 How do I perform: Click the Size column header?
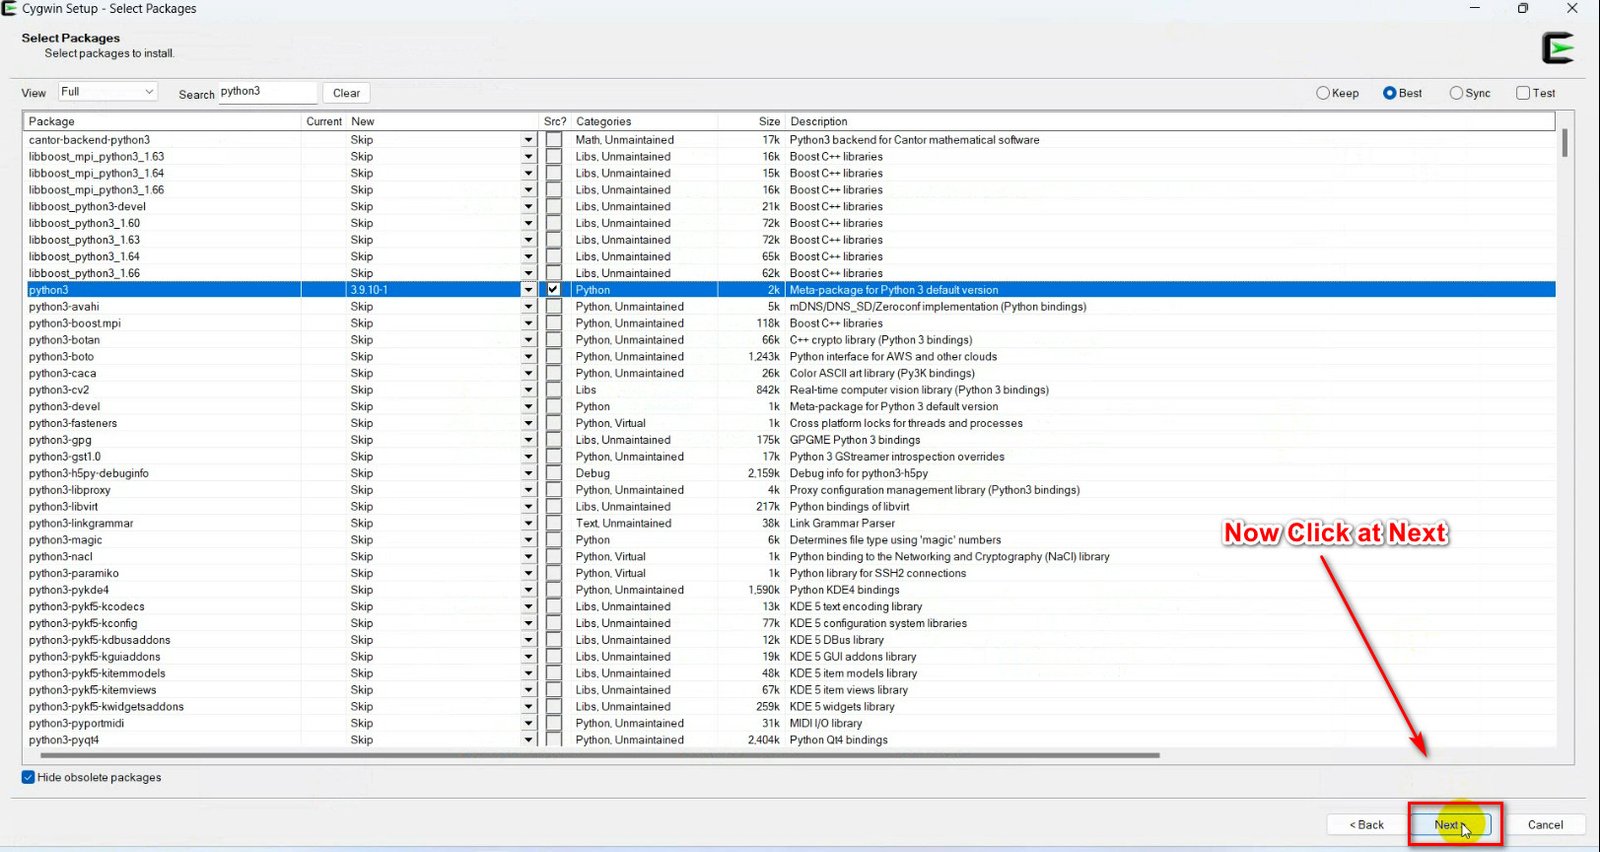pyautogui.click(x=752, y=121)
